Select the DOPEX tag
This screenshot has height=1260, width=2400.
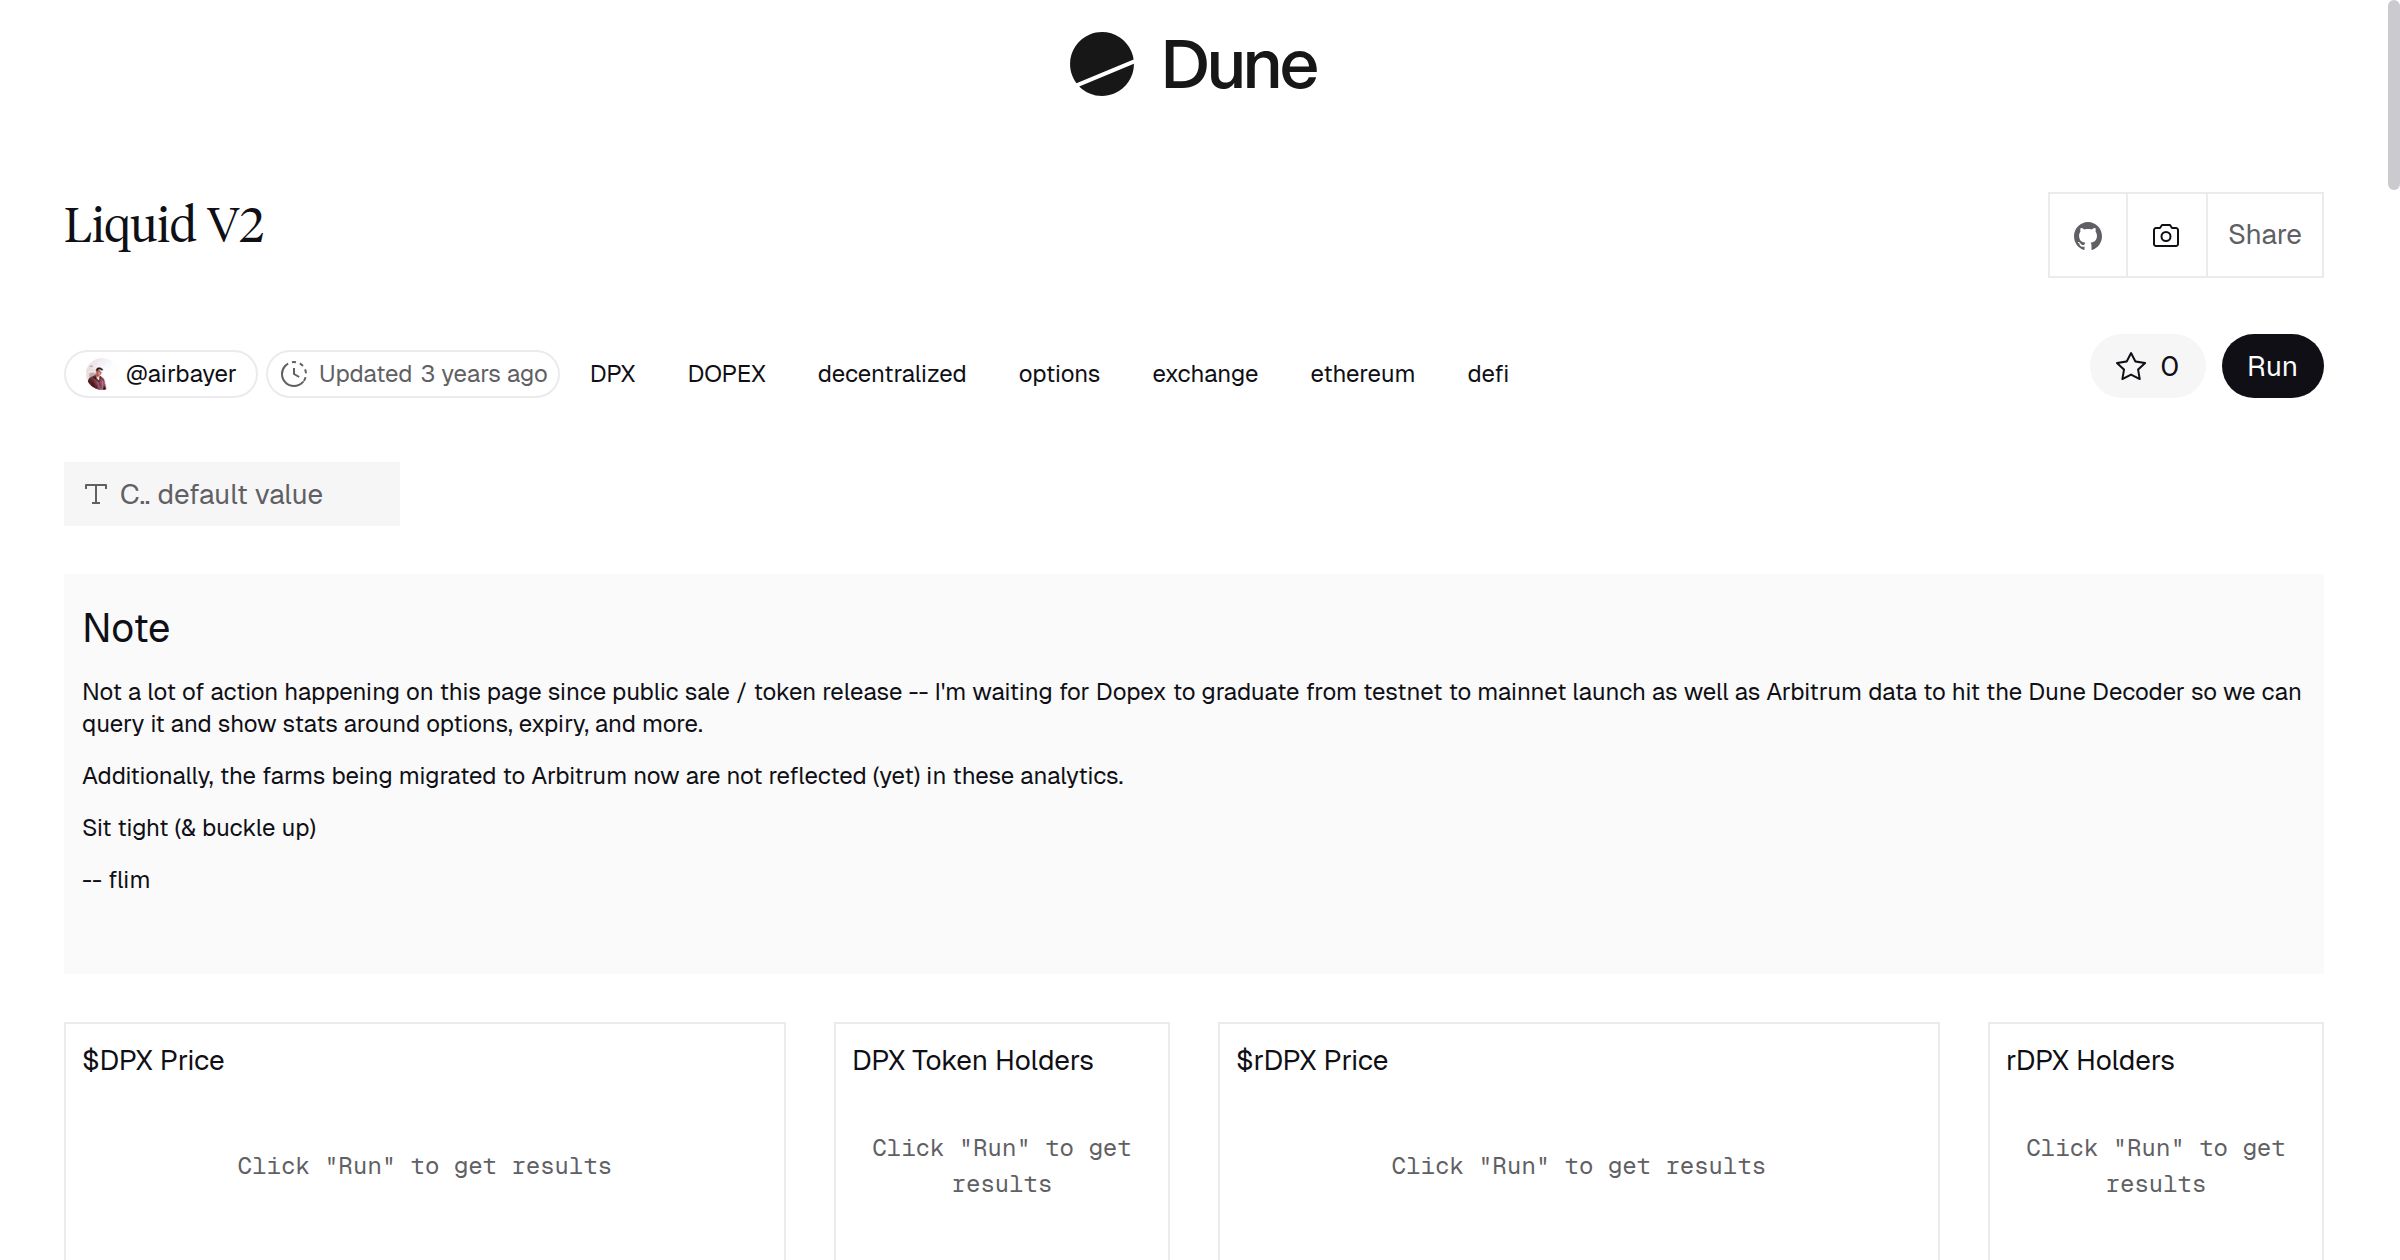726,374
